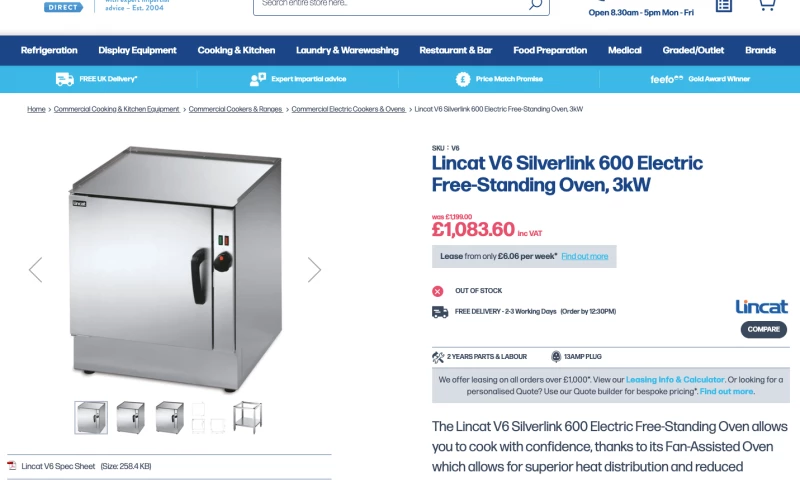Show previous product image with left arrow

tap(35, 270)
